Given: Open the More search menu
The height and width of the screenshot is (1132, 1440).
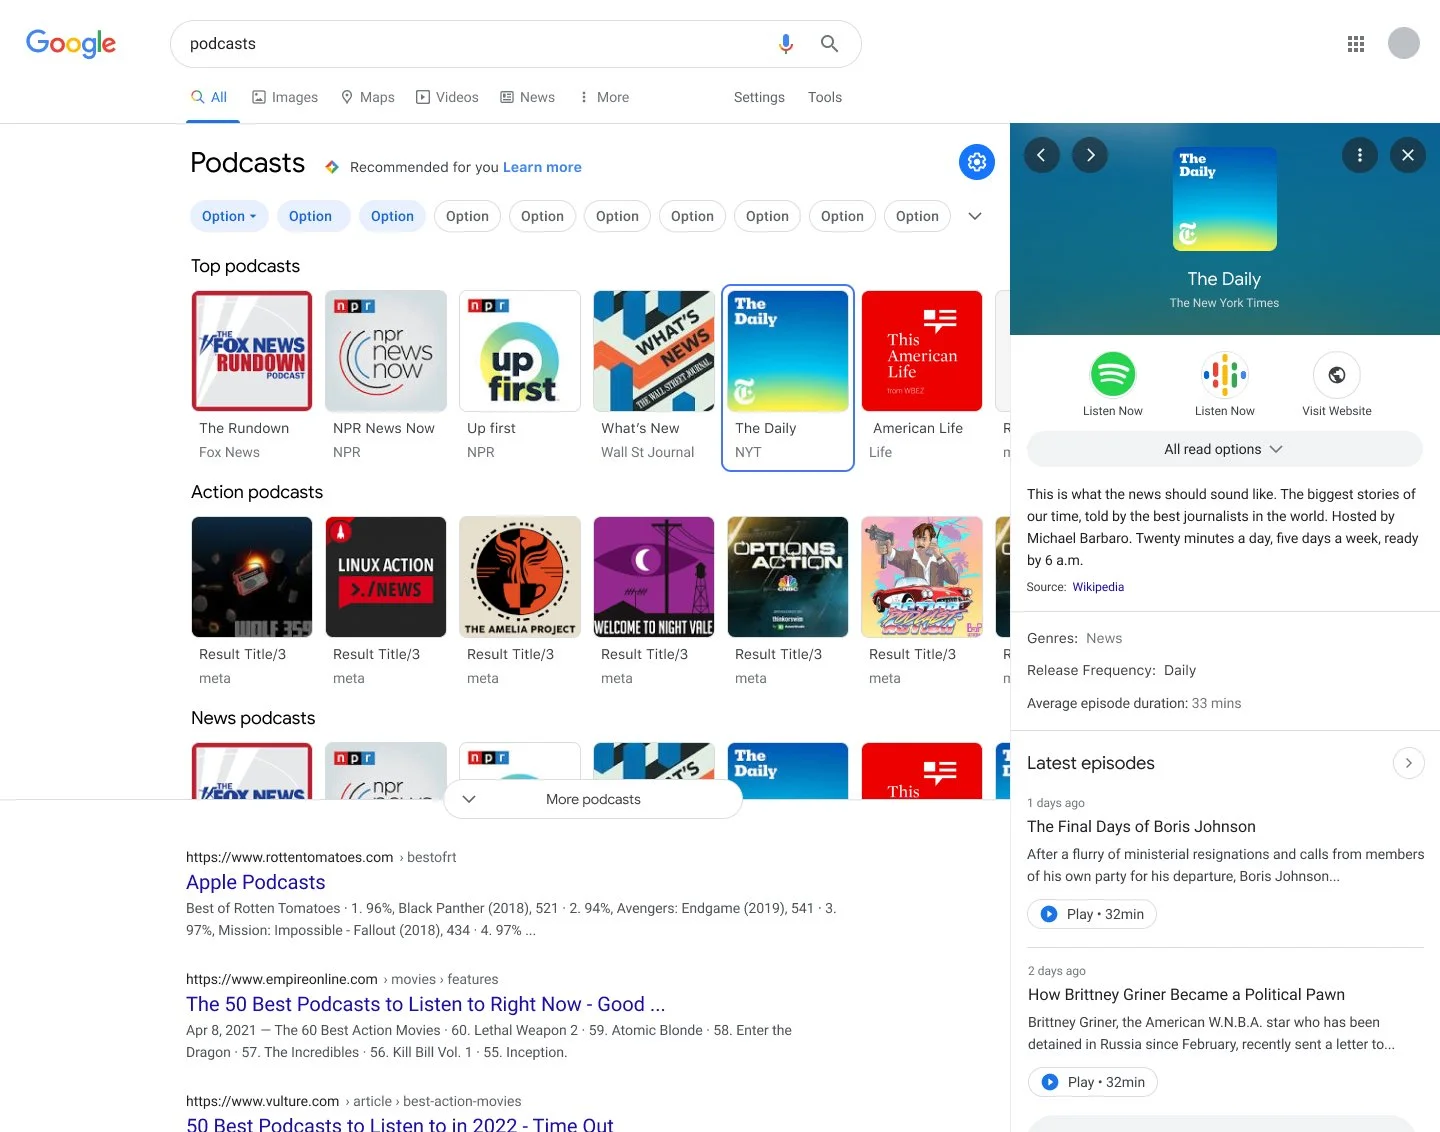Looking at the screenshot, I should 604,97.
